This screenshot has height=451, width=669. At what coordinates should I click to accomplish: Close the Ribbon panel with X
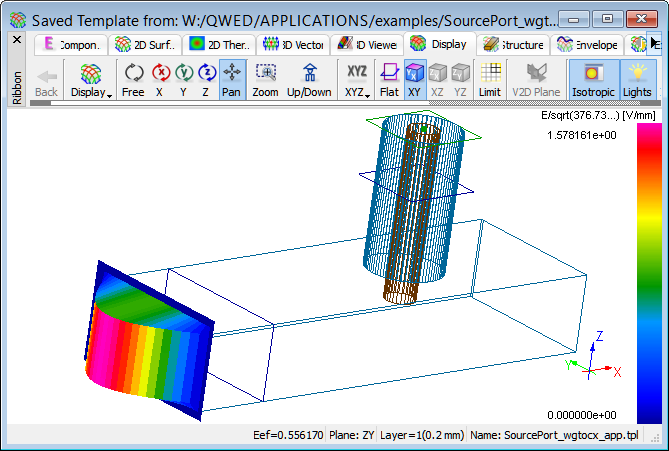[16, 39]
